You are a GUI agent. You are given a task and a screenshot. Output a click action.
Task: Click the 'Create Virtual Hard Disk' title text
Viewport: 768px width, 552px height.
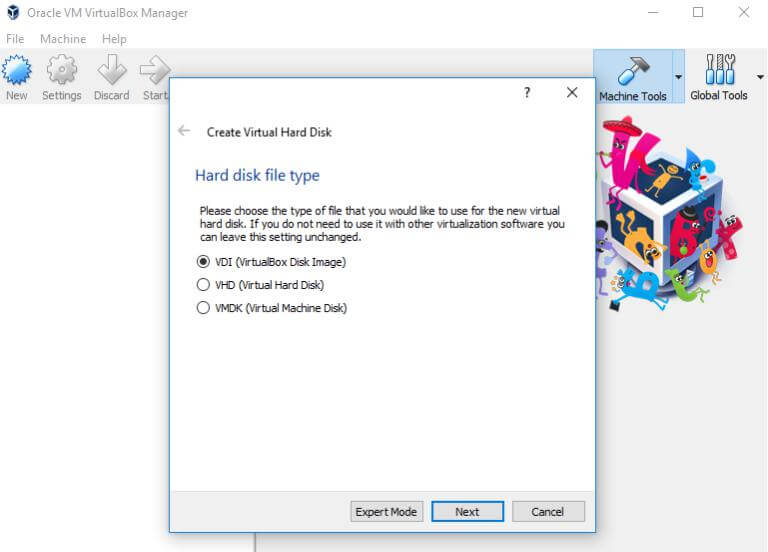pyautogui.click(x=269, y=132)
